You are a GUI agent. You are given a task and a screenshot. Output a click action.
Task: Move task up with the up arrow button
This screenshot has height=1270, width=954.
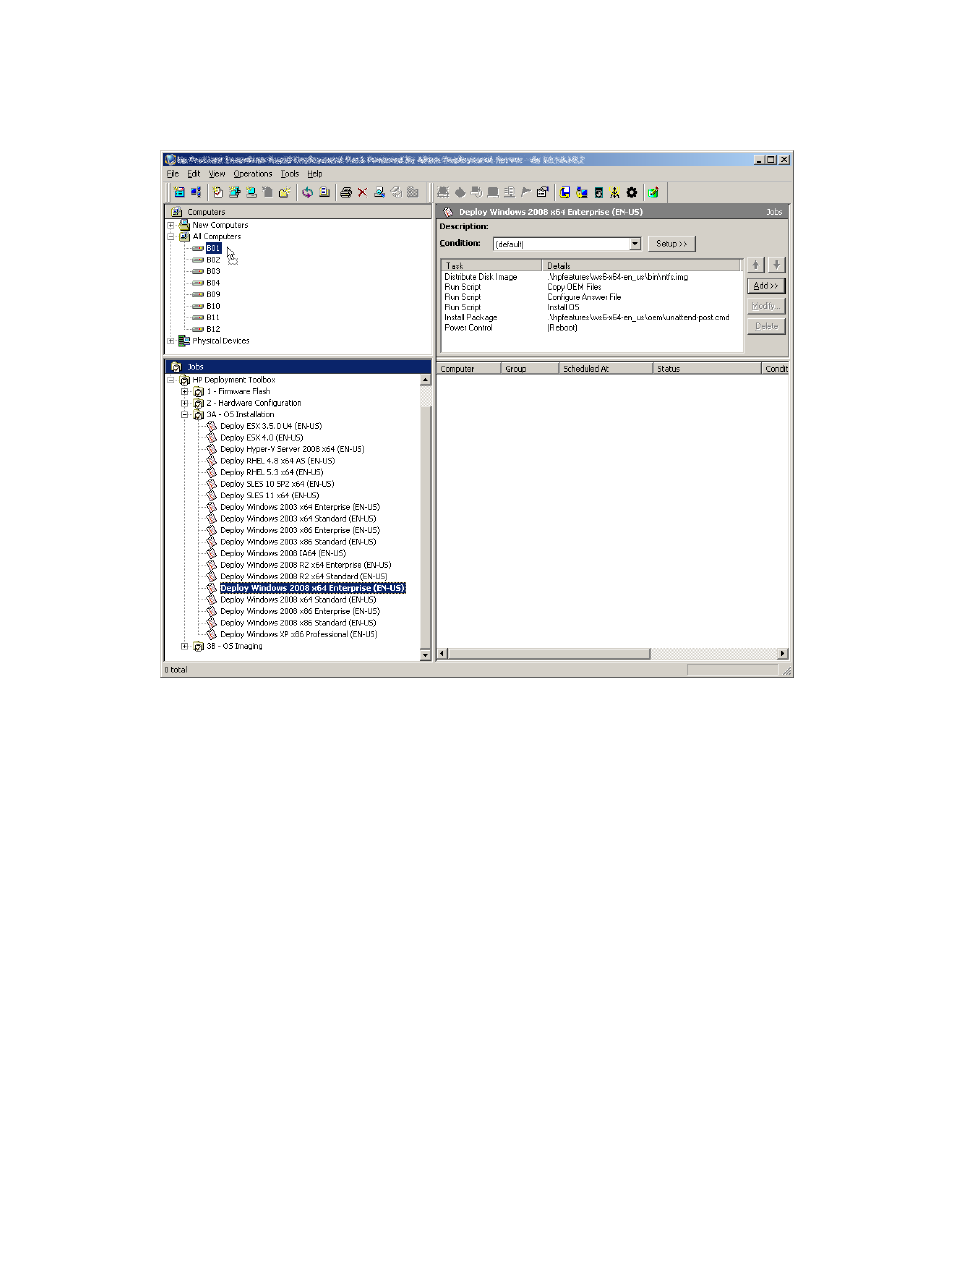coord(756,265)
